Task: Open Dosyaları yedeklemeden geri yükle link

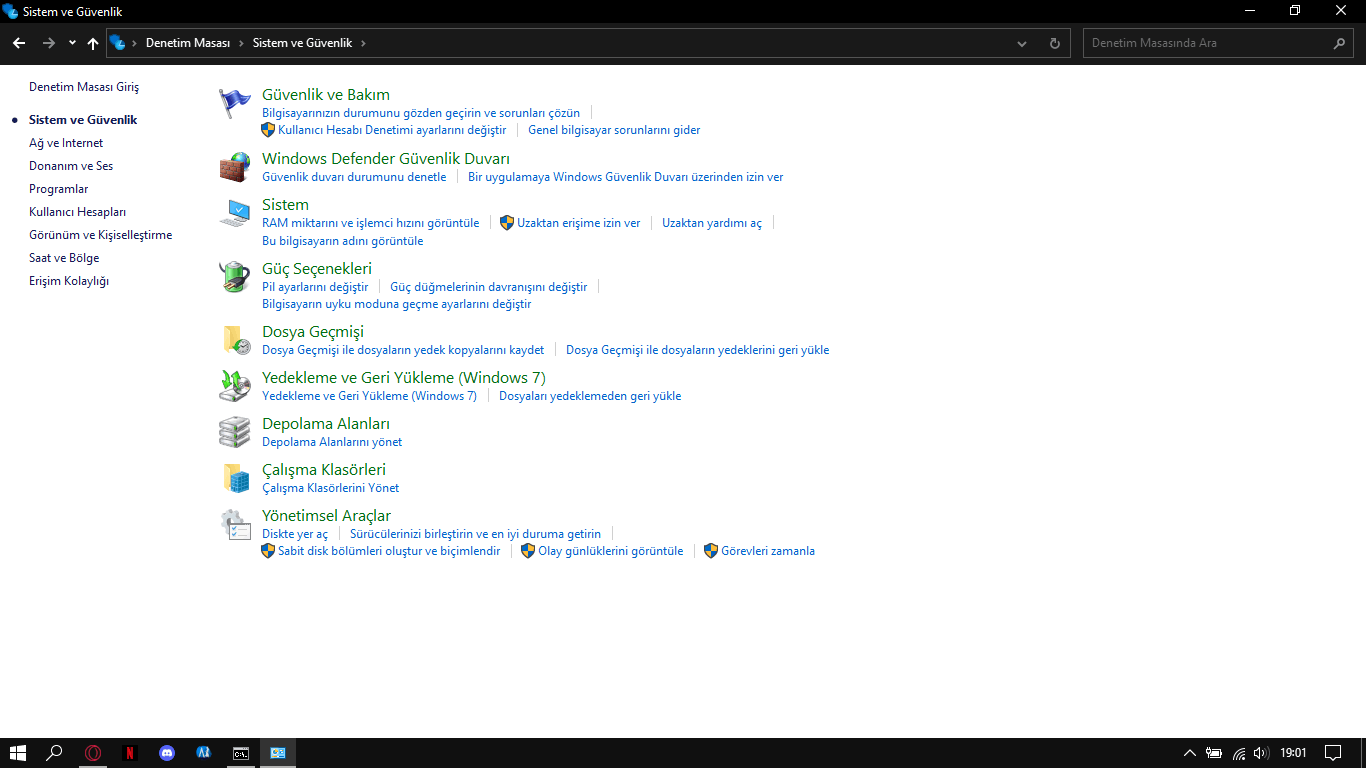Action: tap(590, 396)
